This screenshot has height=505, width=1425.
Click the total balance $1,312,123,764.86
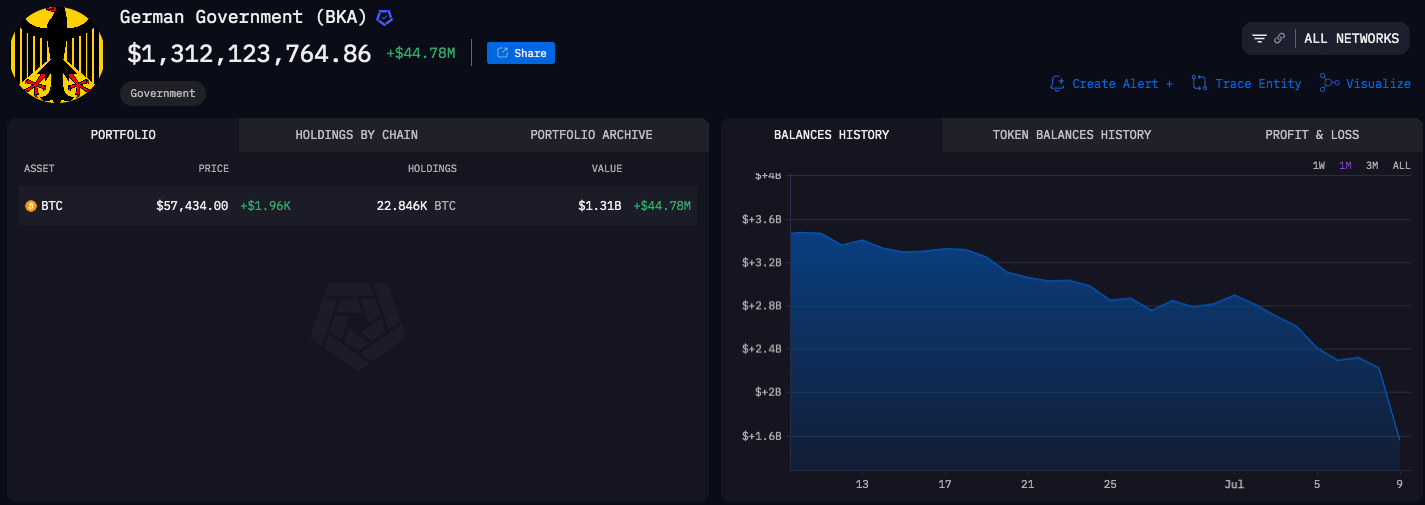point(249,54)
